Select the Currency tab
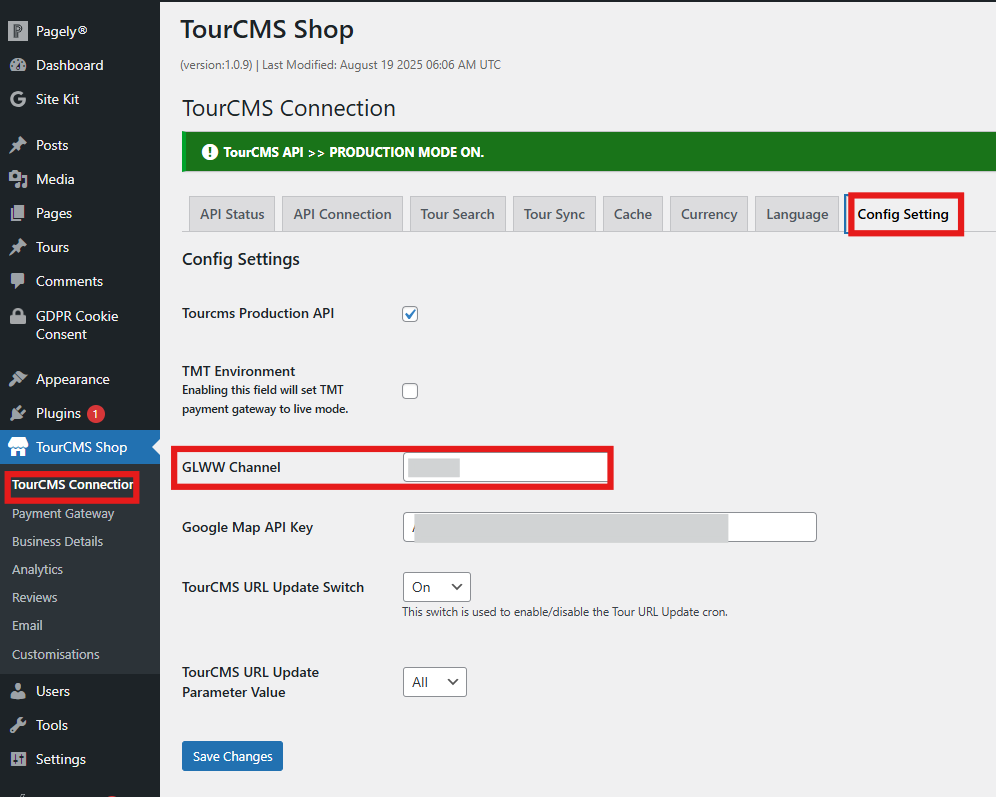The height and width of the screenshot is (797, 996). tap(709, 214)
